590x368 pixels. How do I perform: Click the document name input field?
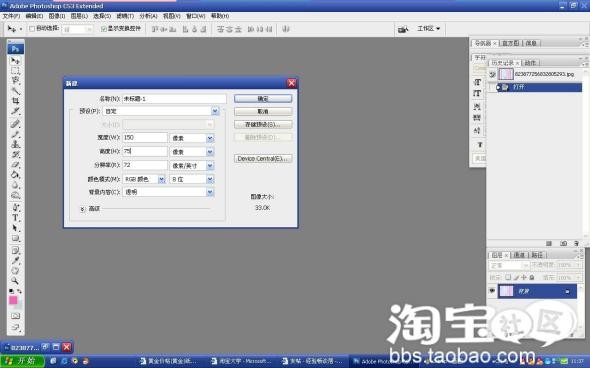point(174,99)
